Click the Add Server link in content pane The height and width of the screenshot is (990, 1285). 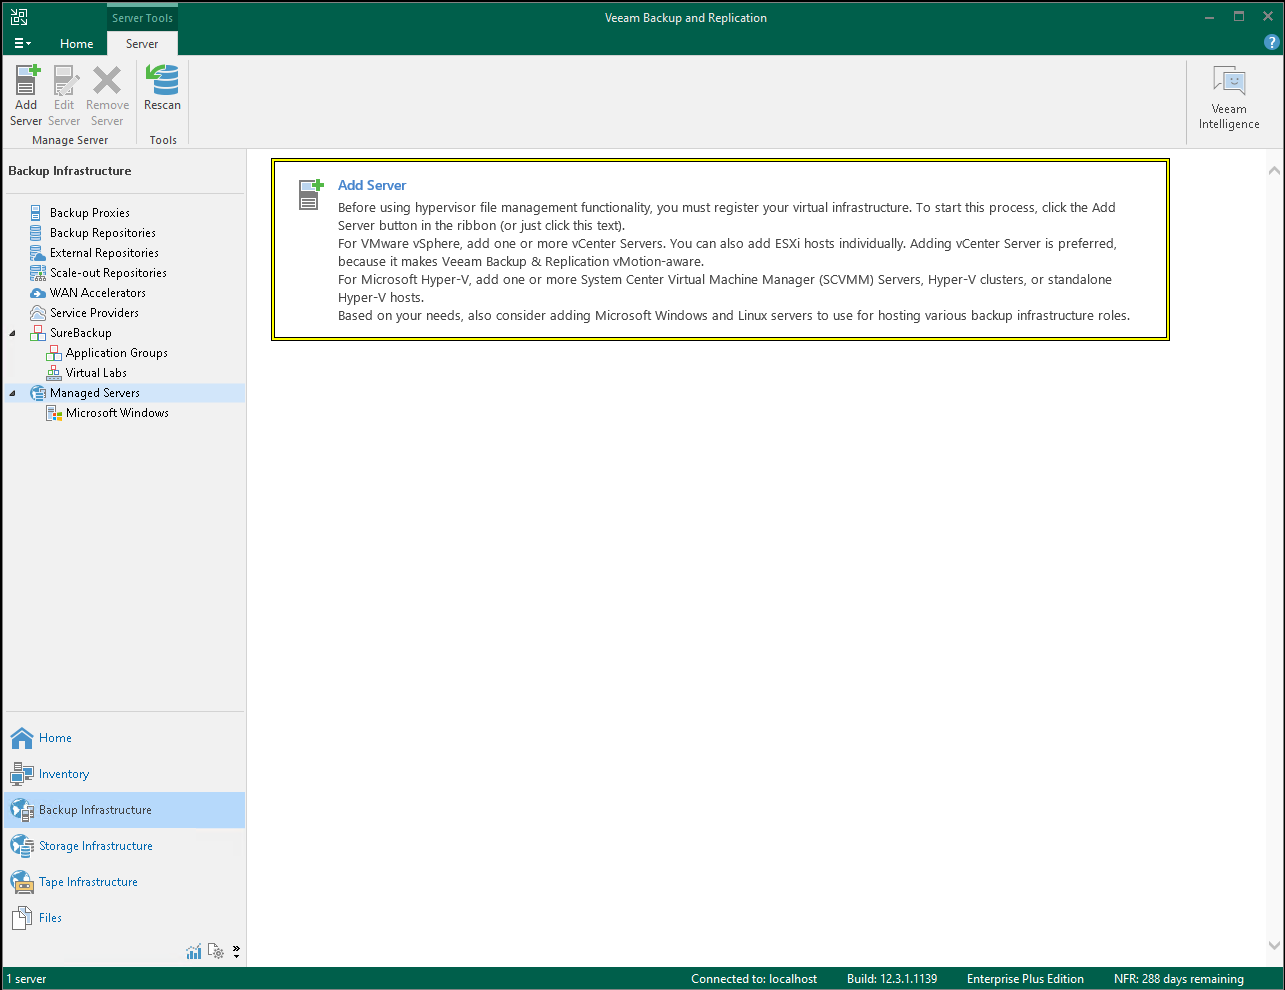(372, 185)
